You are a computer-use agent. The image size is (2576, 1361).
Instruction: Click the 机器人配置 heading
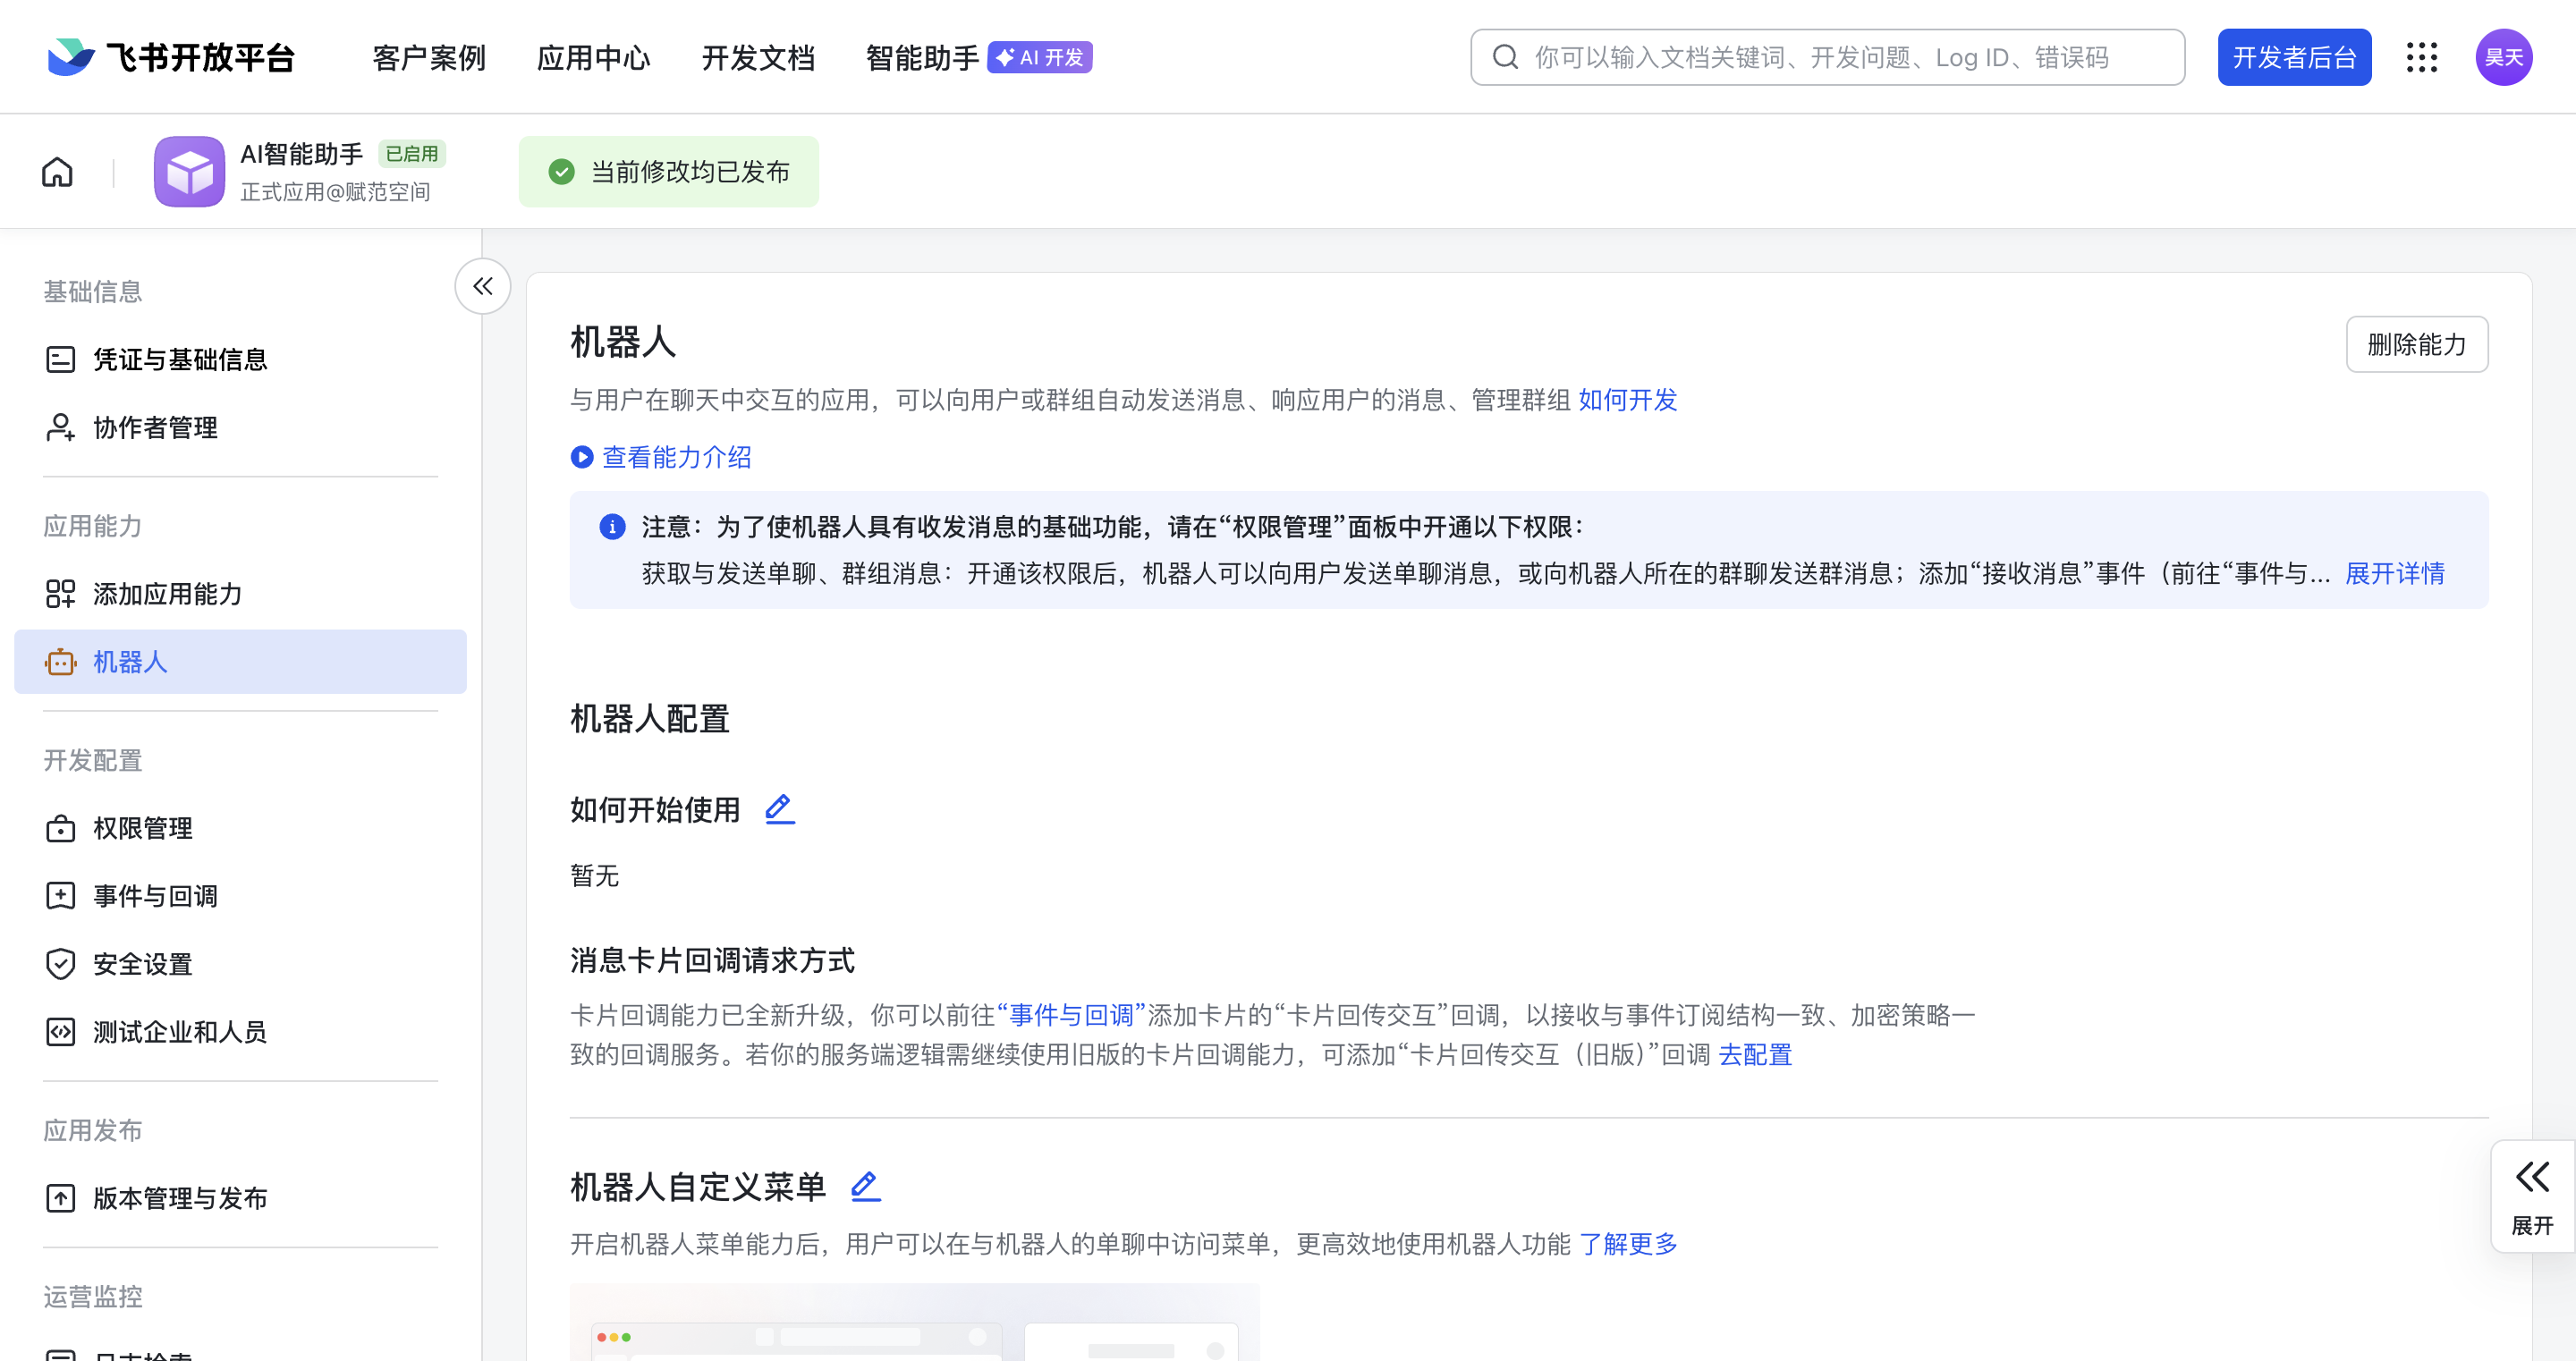(650, 718)
